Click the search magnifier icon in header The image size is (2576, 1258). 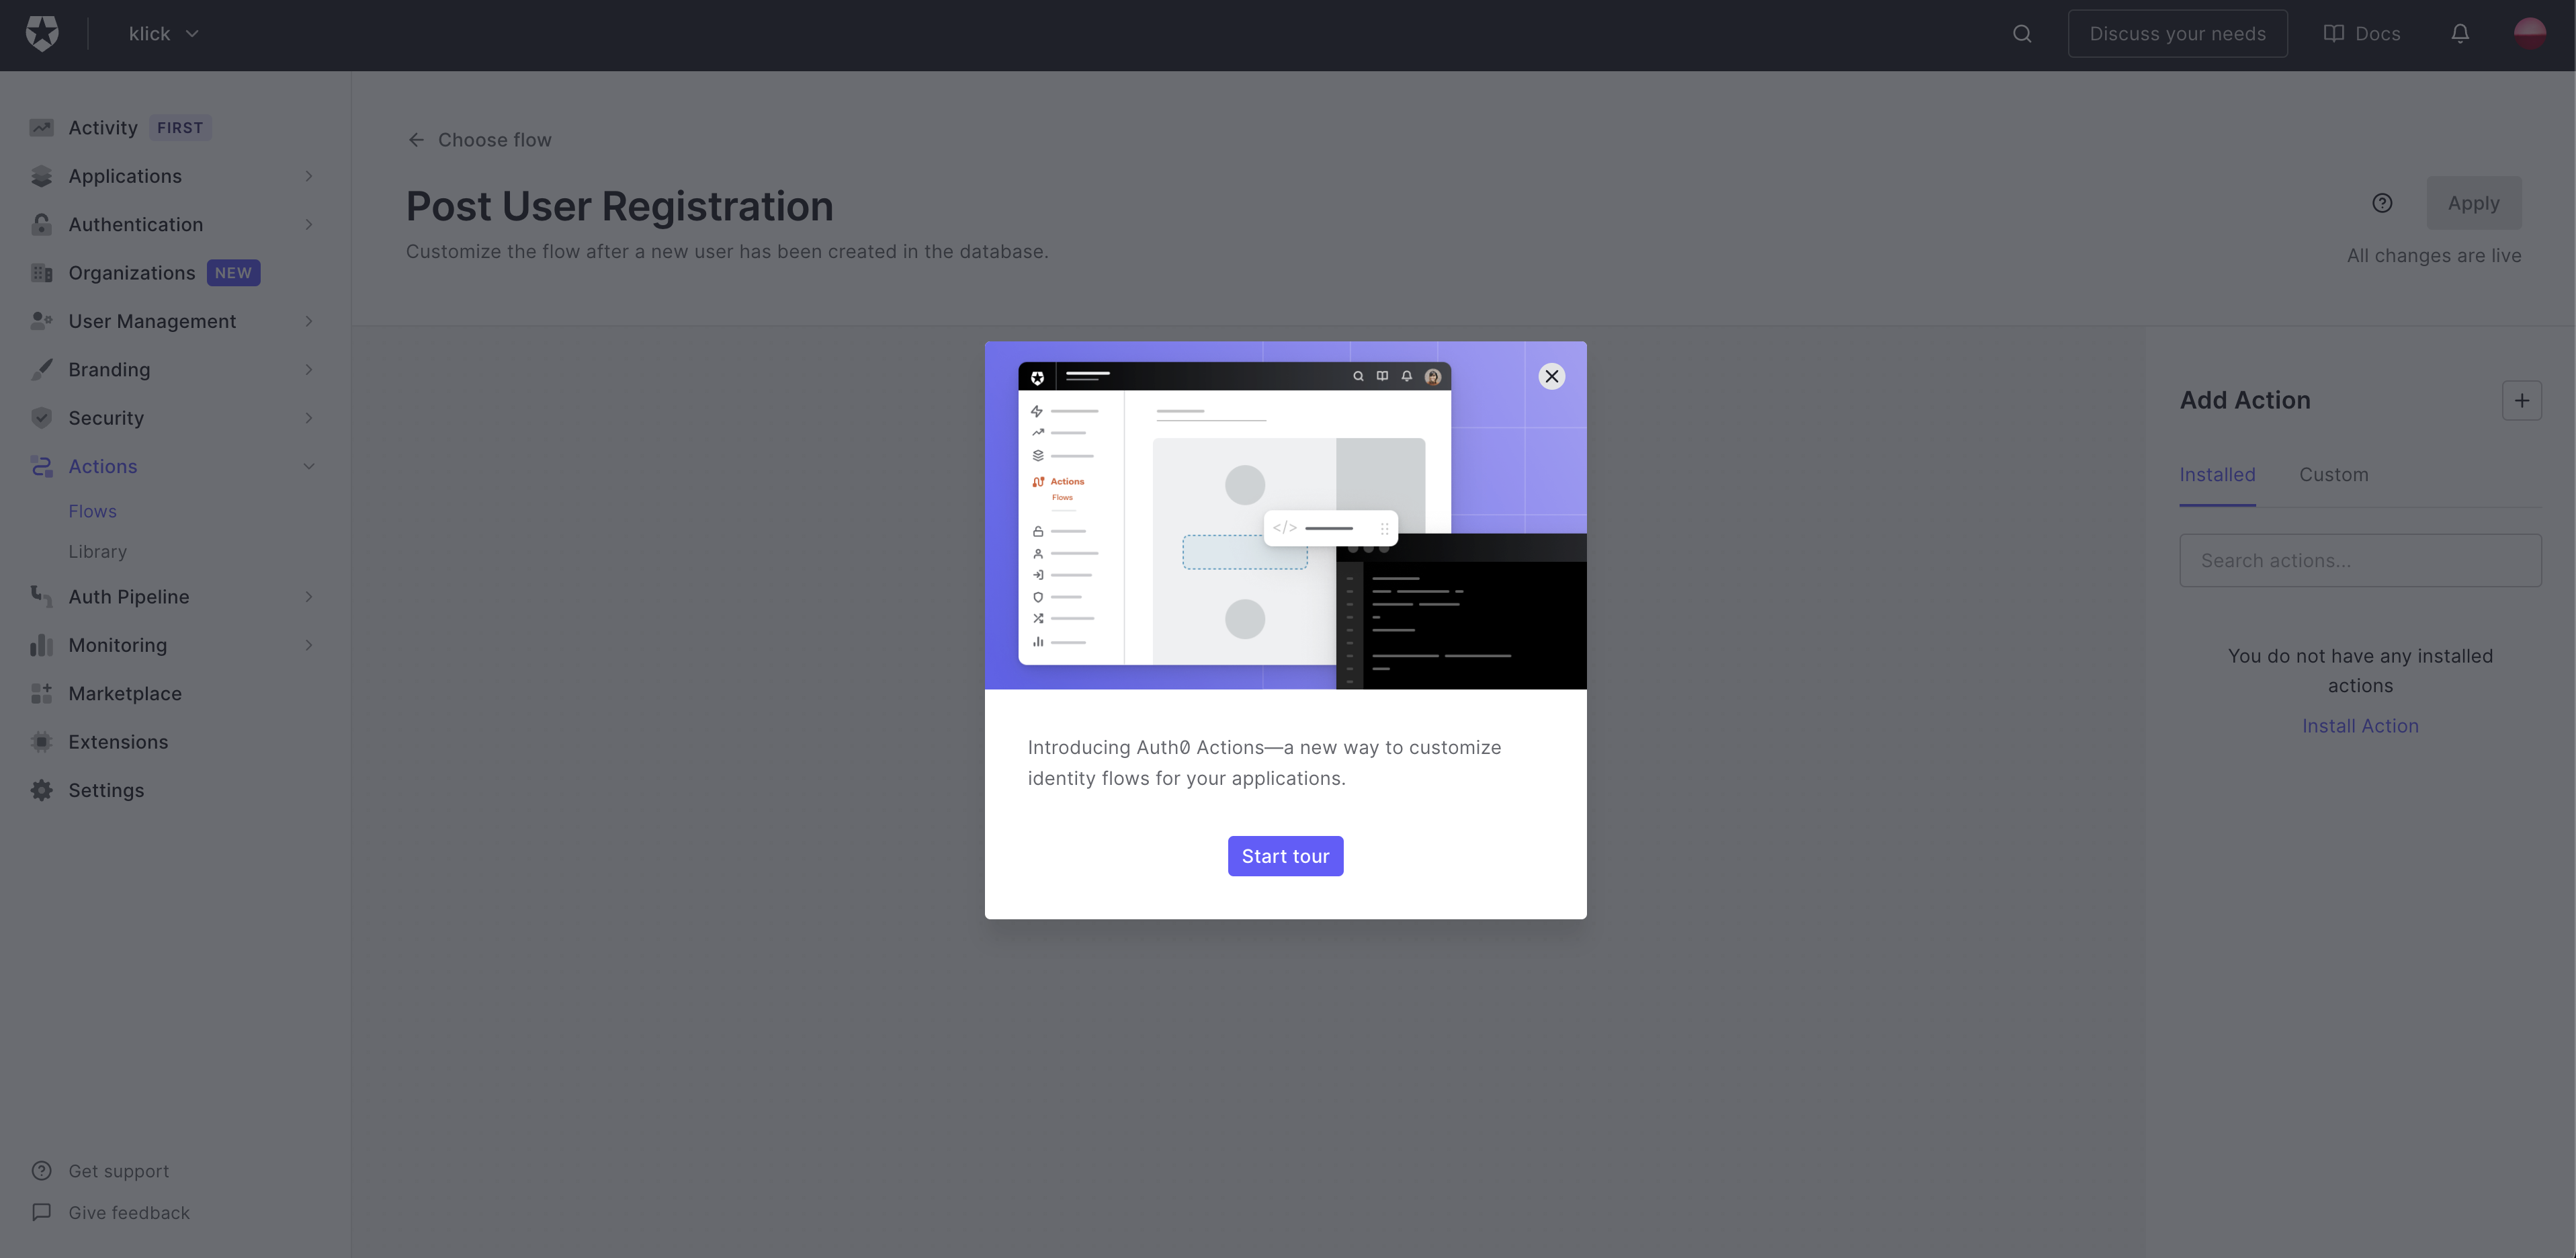pyautogui.click(x=2022, y=34)
